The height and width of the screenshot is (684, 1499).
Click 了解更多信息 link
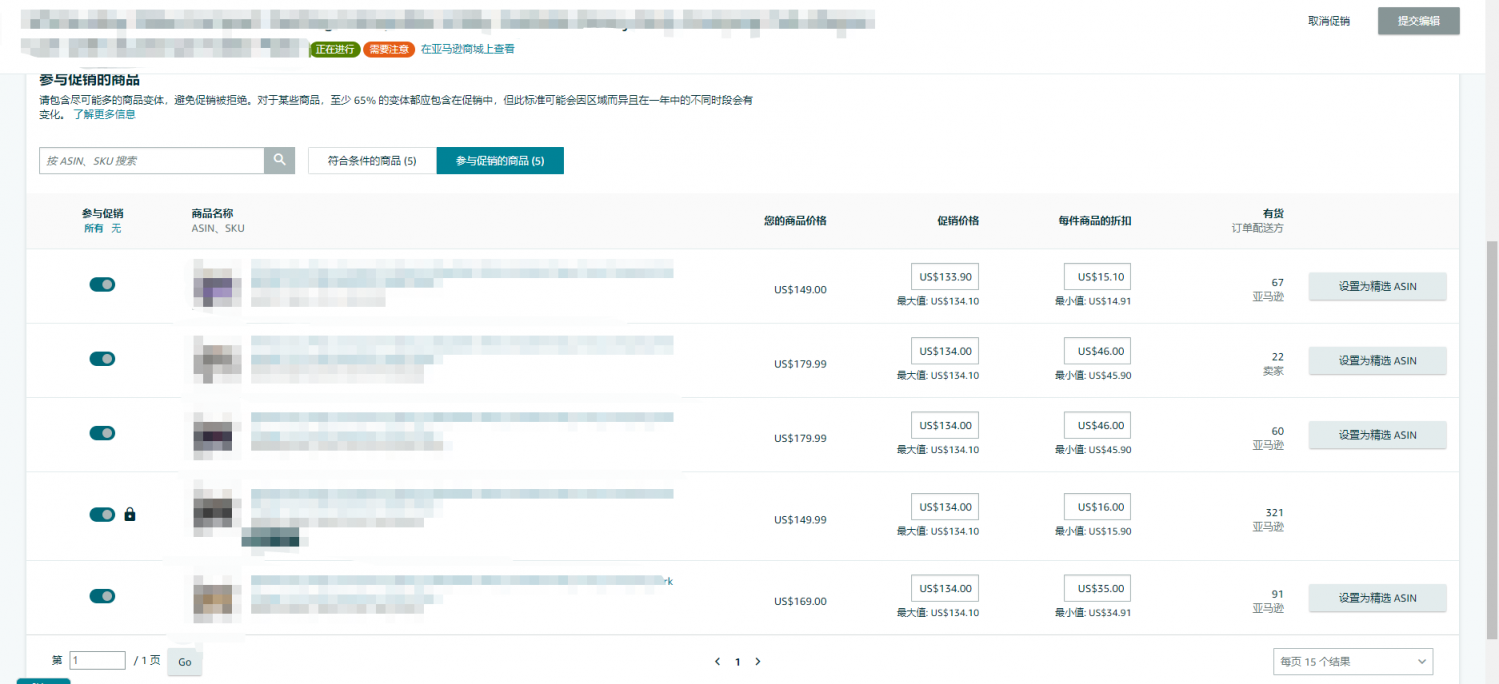pyautogui.click(x=104, y=114)
